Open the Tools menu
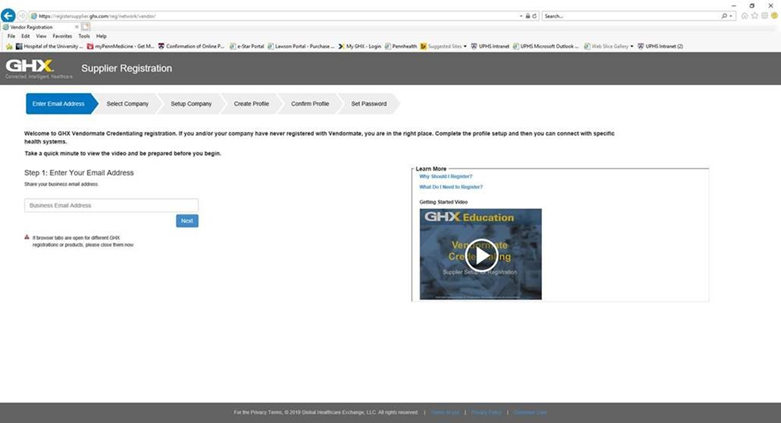Screen dimensions: 781x423 tap(84, 36)
